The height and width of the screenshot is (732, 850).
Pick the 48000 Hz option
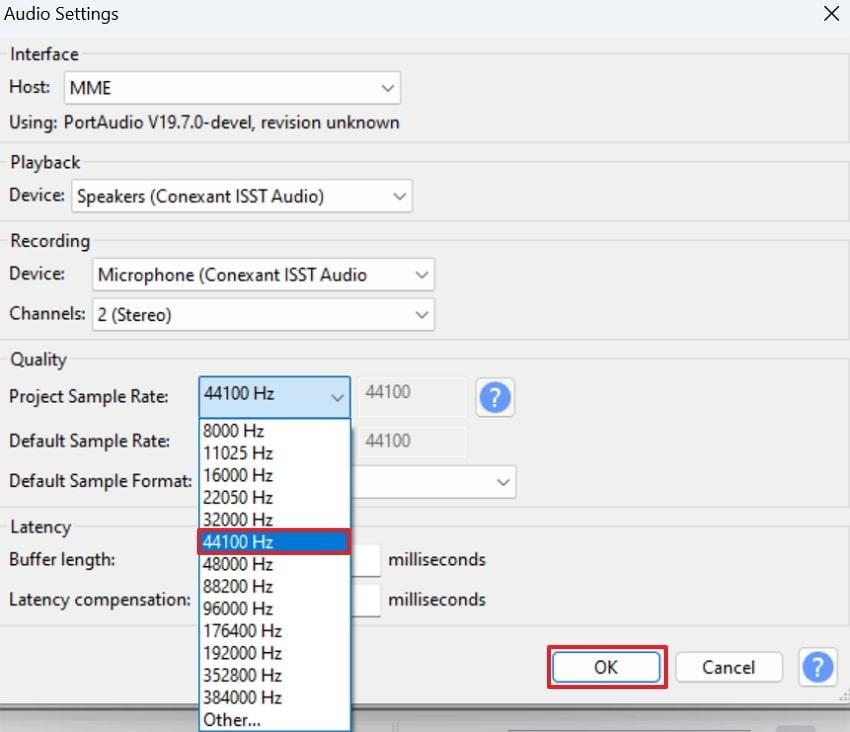(274, 564)
